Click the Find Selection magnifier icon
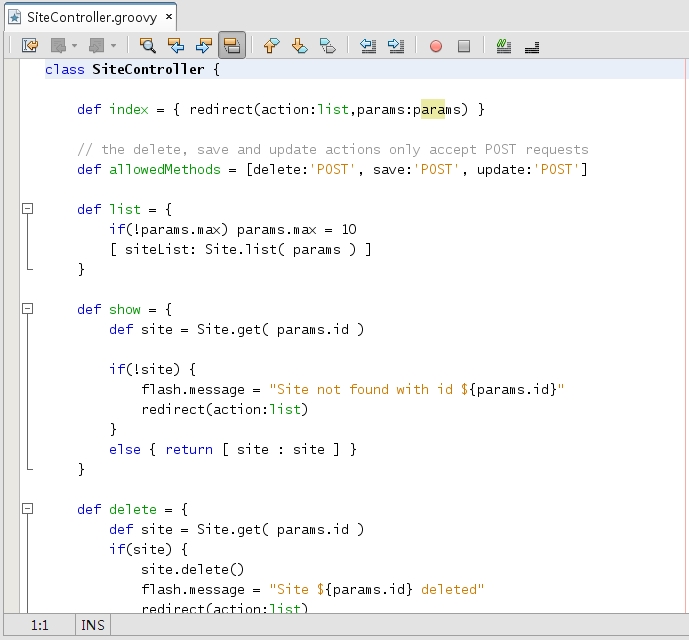Viewport: 689px width, 640px height. pyautogui.click(x=148, y=45)
